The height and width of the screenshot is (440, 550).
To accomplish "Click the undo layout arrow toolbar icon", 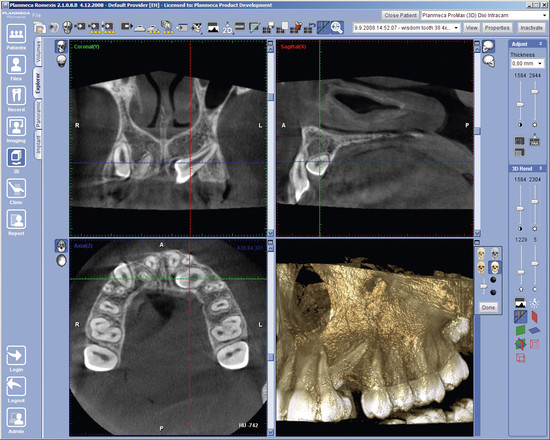I will [x=309, y=27].
